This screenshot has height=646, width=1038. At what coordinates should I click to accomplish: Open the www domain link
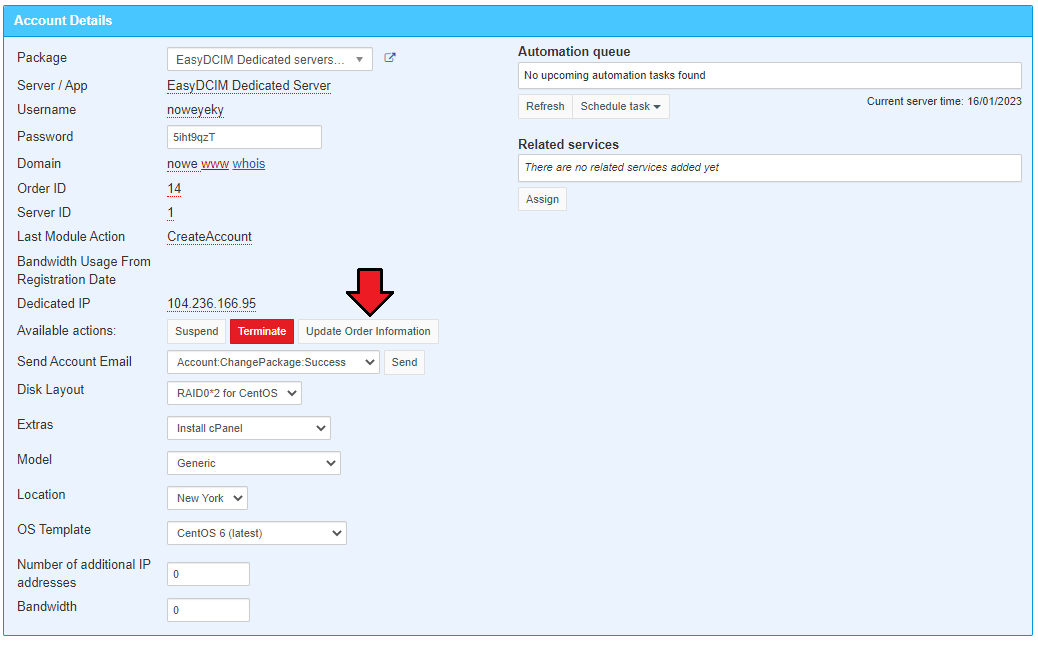(x=214, y=164)
